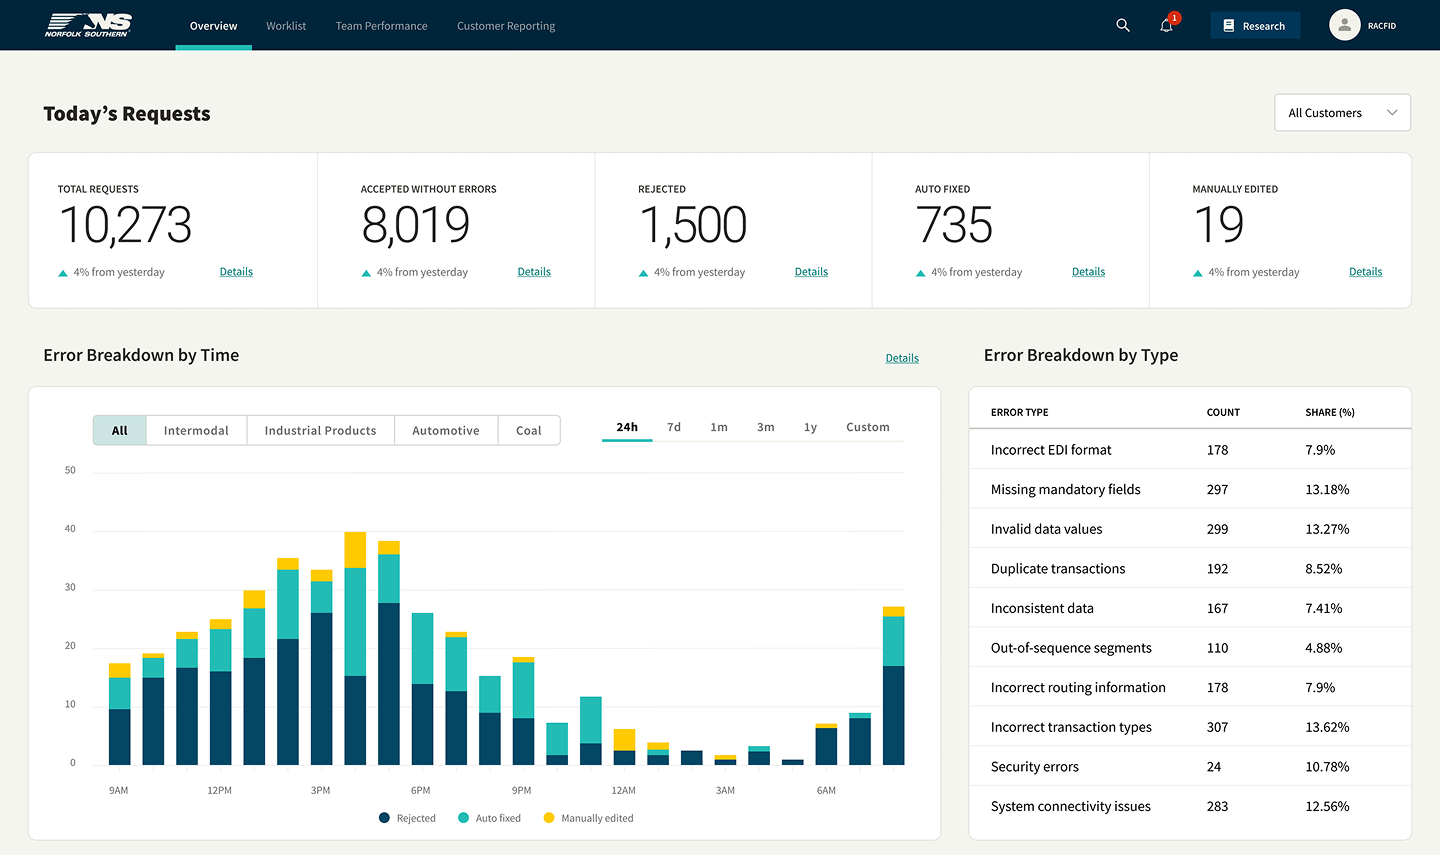Image resolution: width=1440 pixels, height=855 pixels.
Task: Sort by COUNT column header
Action: tap(1223, 412)
